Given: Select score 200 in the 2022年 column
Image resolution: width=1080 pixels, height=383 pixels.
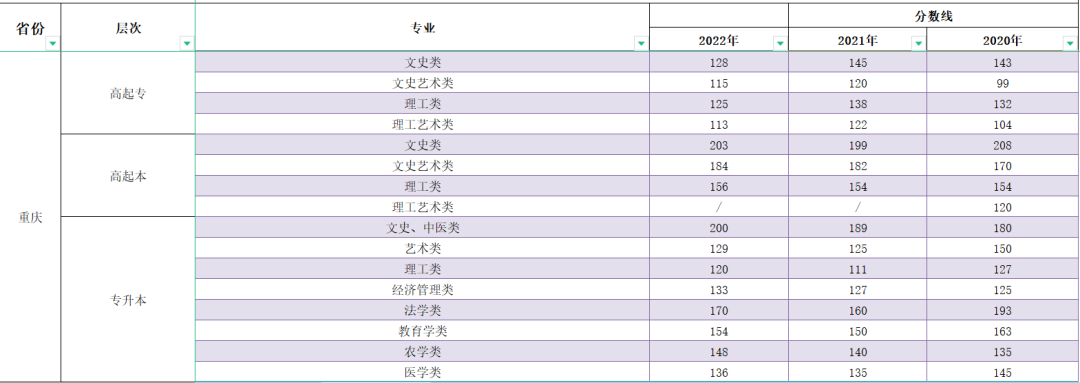Looking at the screenshot, I should (x=719, y=228).
